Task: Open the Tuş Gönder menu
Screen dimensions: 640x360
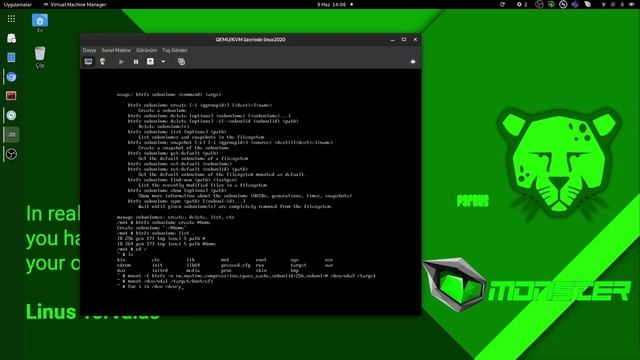Action: 175,50
